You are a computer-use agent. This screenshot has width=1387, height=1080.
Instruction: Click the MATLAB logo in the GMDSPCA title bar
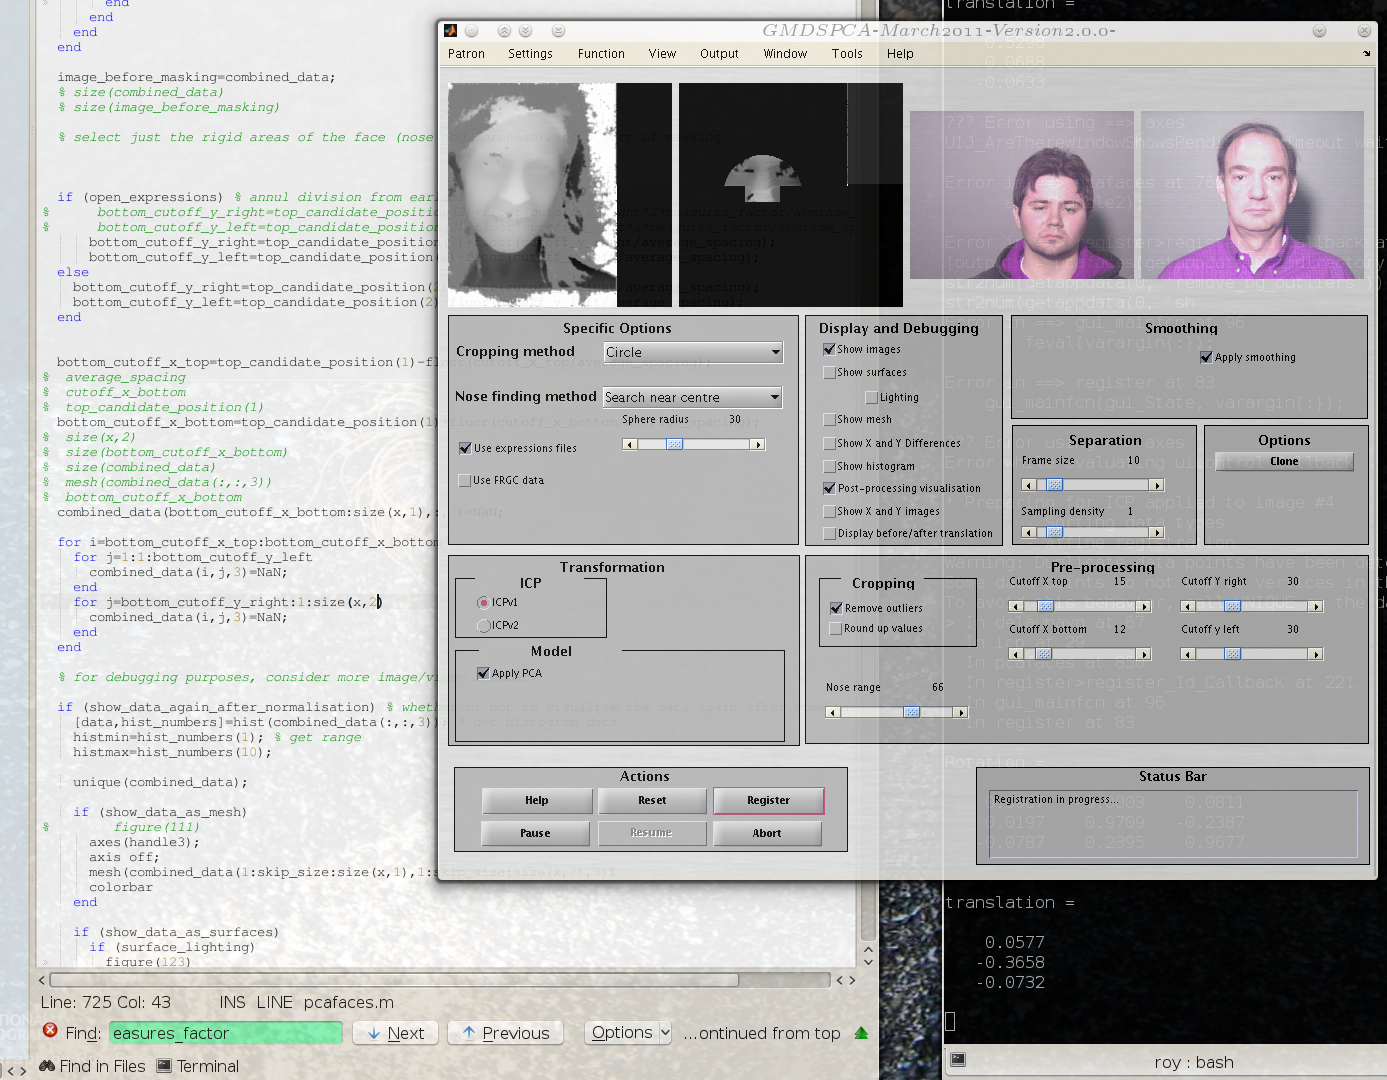point(450,30)
